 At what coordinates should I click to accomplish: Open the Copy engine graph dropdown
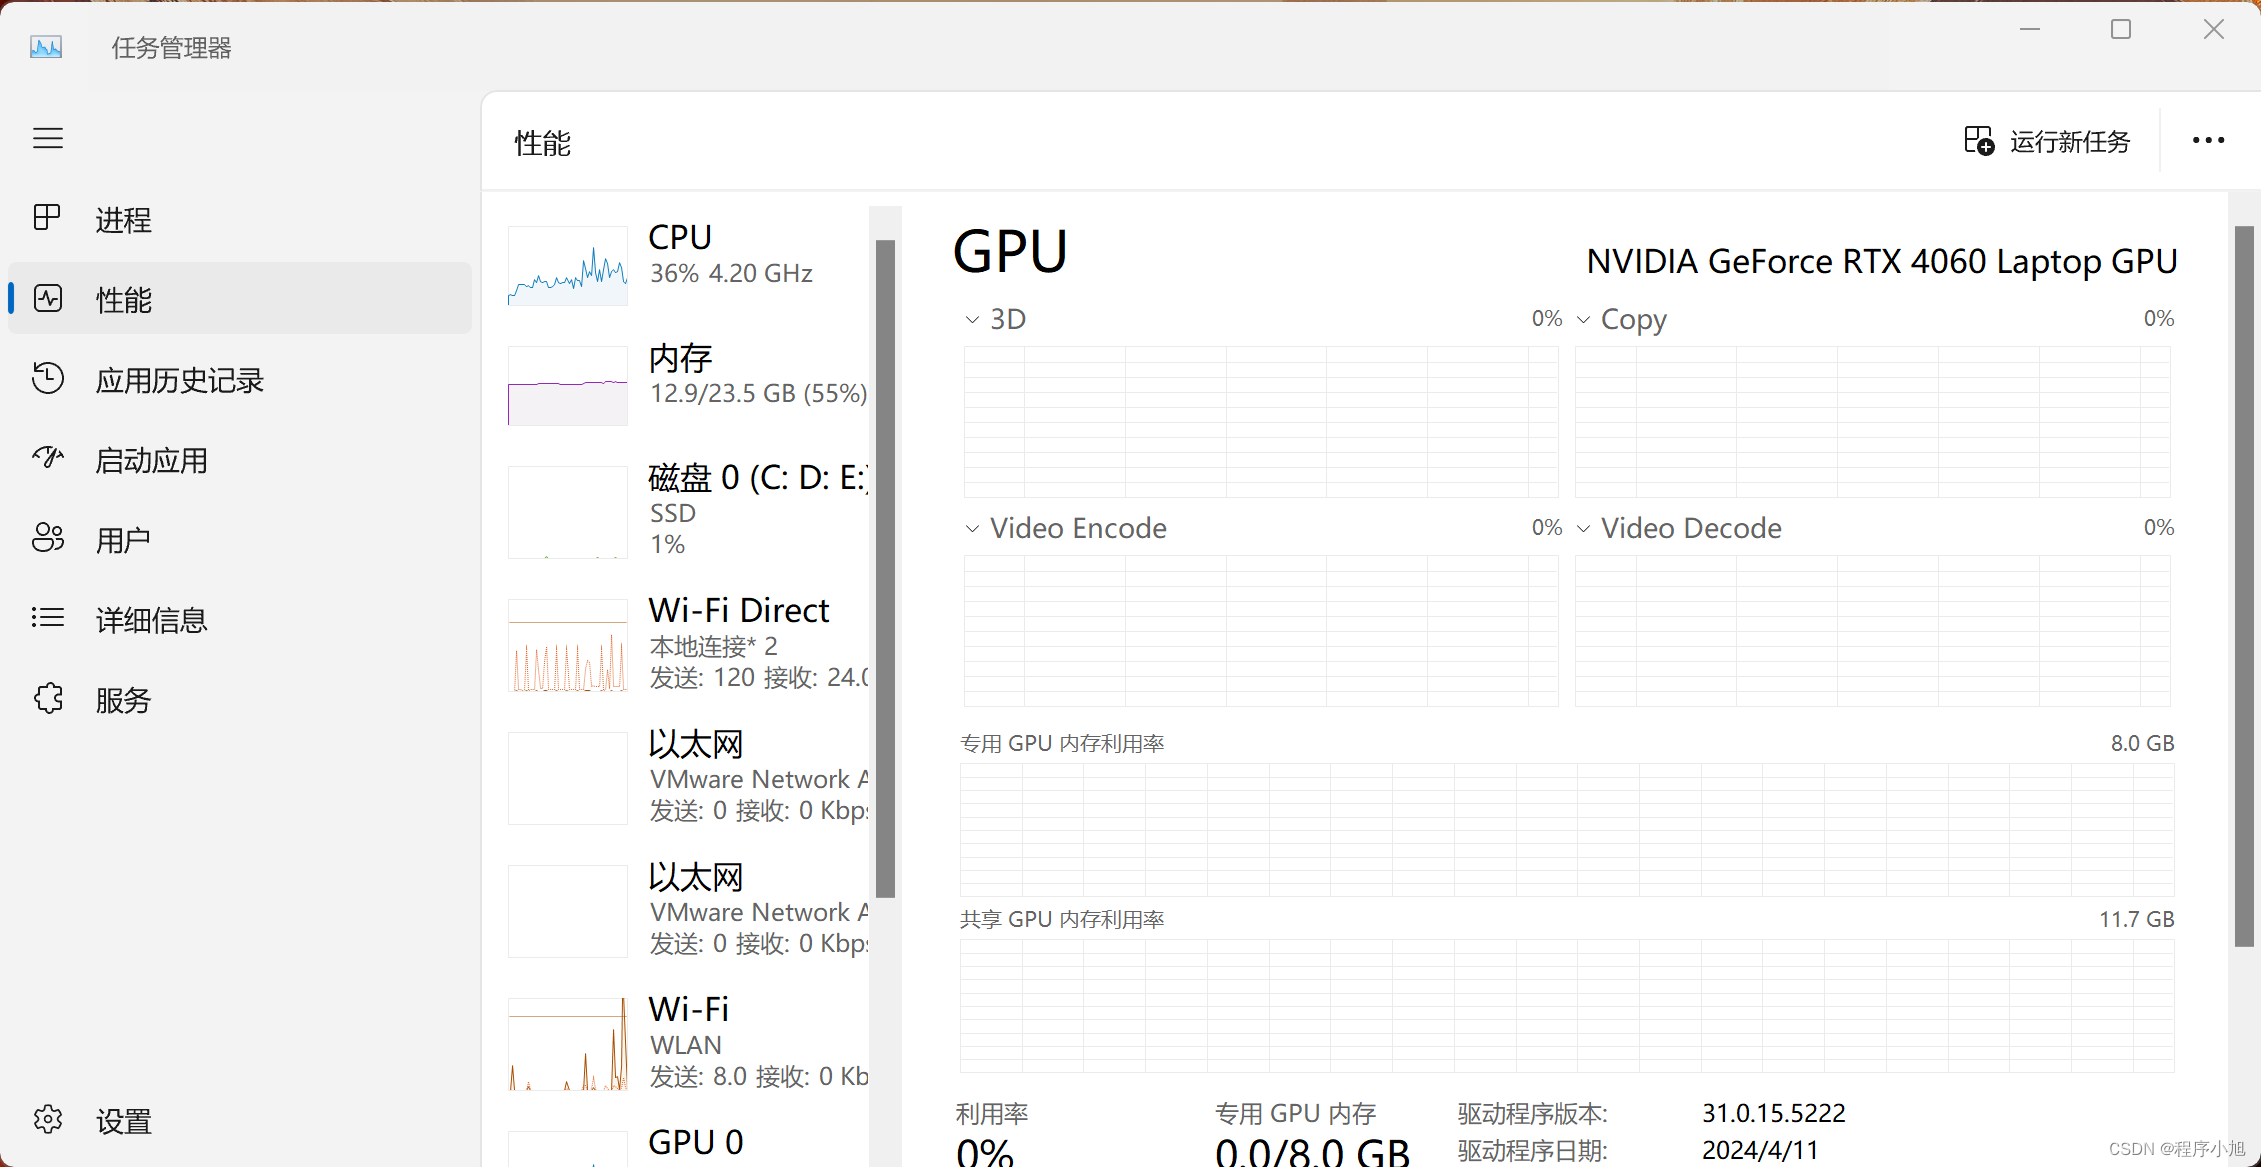[x=1583, y=320]
